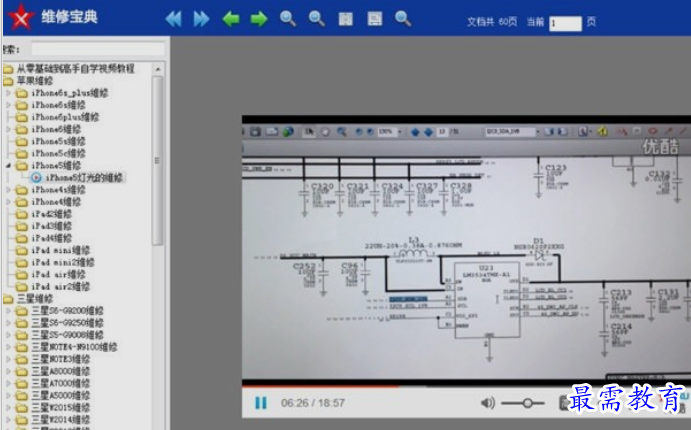Expand the 三星S6-G9250维修 folder arrow
The width and height of the screenshot is (691, 430).
pyautogui.click(x=8, y=322)
